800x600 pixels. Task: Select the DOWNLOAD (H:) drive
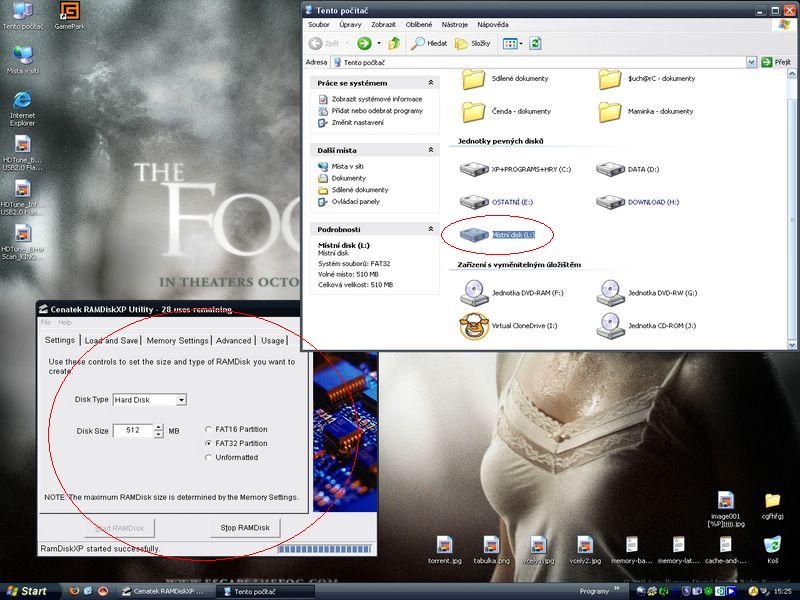tap(638, 202)
